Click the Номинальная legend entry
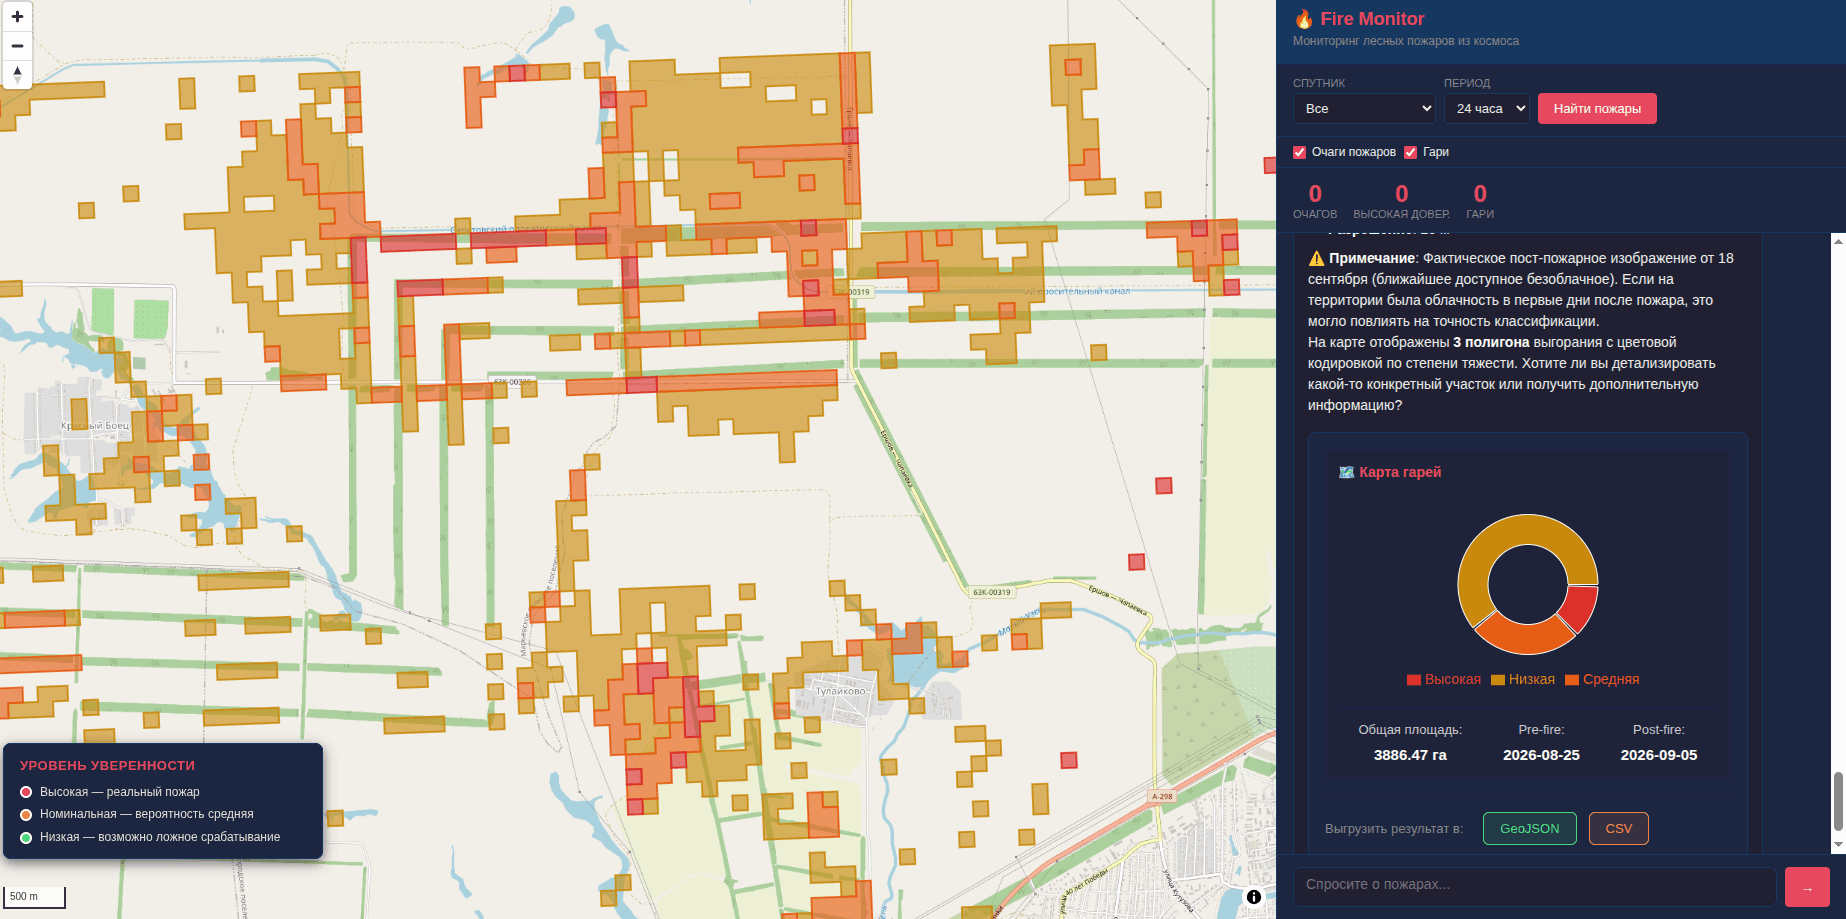This screenshot has width=1846, height=919. [x=137, y=814]
